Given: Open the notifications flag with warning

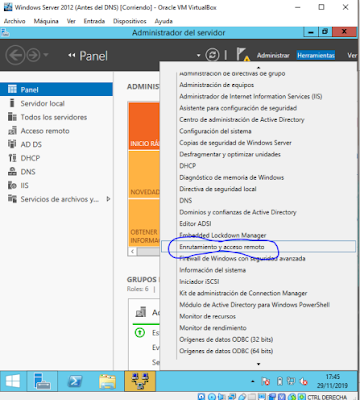Looking at the screenshot, I should [243, 55].
